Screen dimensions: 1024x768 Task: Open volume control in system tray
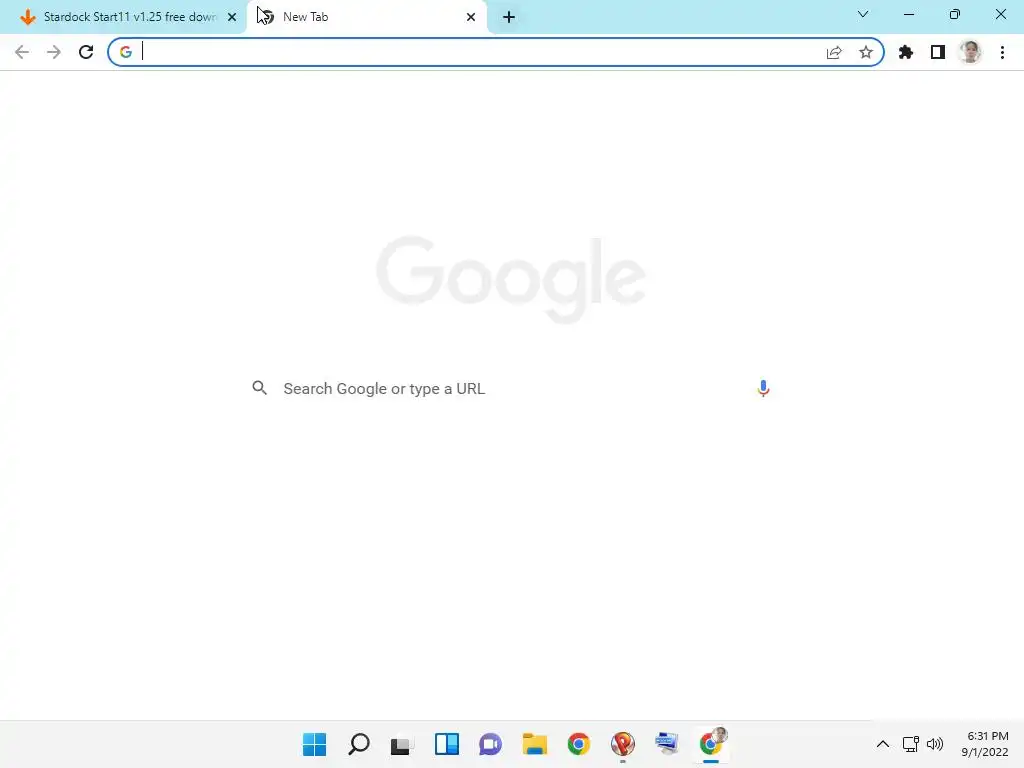[935, 744]
